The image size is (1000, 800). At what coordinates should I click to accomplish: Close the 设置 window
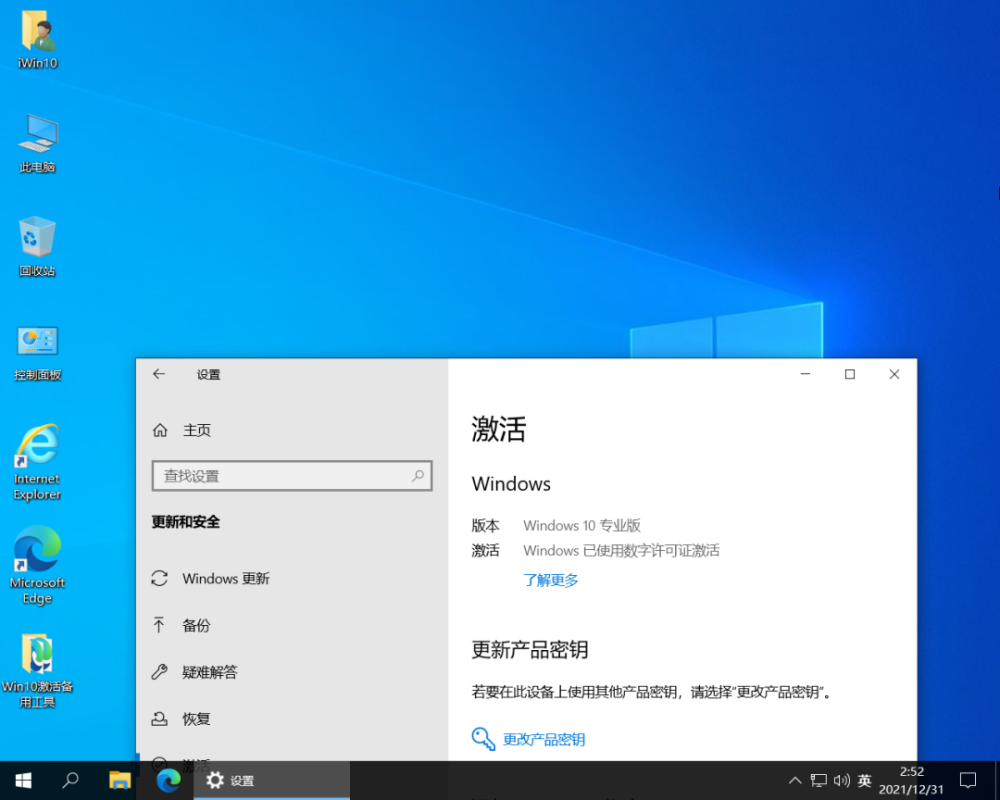[x=895, y=374]
